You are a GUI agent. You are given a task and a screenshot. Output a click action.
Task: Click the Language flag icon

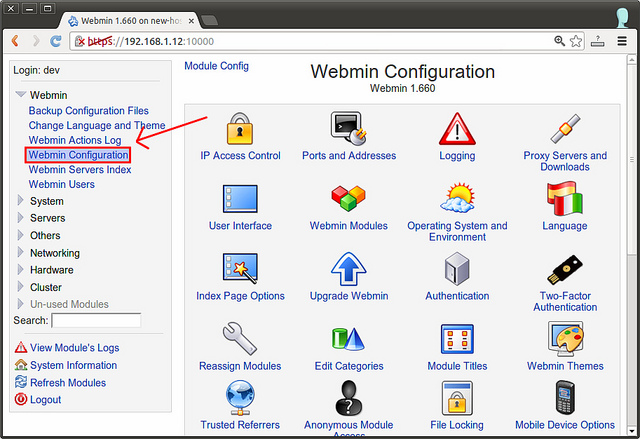(x=565, y=199)
